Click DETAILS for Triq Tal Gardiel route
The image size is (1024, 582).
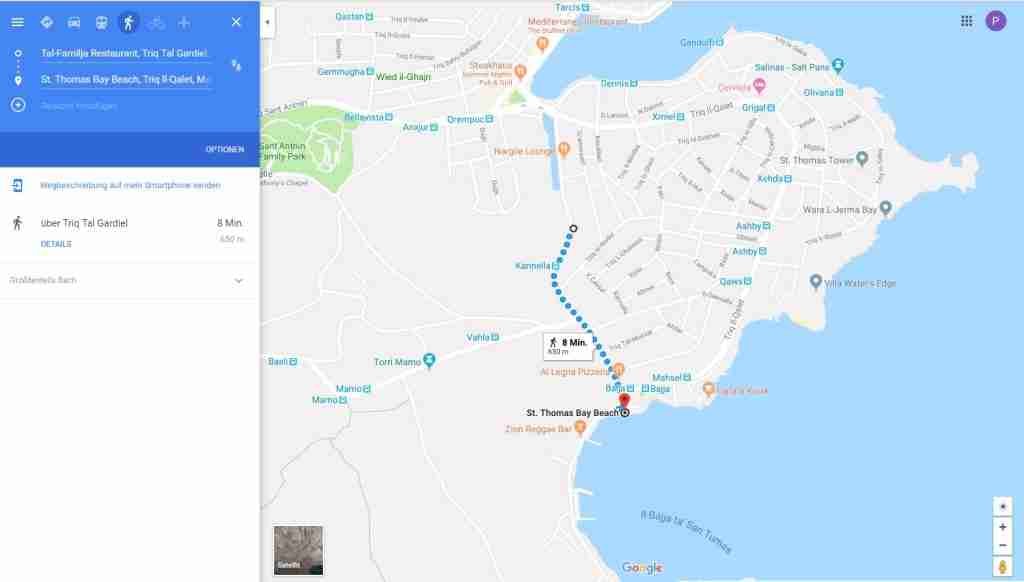(56, 244)
